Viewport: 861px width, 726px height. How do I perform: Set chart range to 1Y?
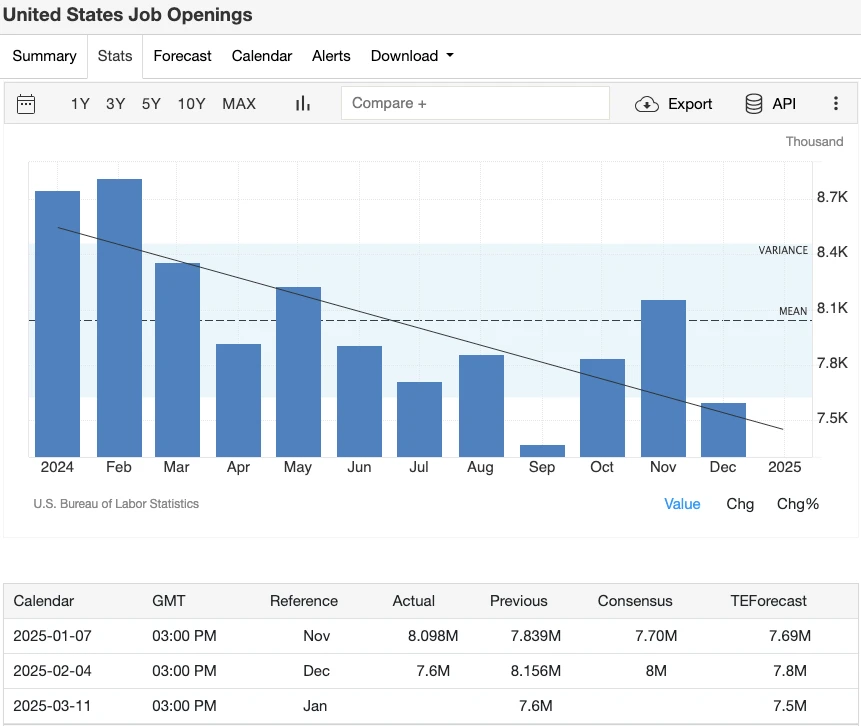coord(80,104)
